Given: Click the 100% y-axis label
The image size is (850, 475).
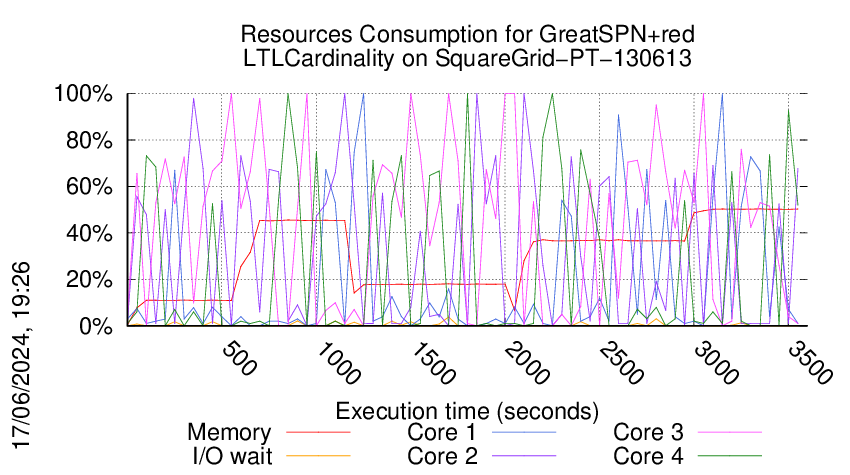Looking at the screenshot, I should coord(83,94).
